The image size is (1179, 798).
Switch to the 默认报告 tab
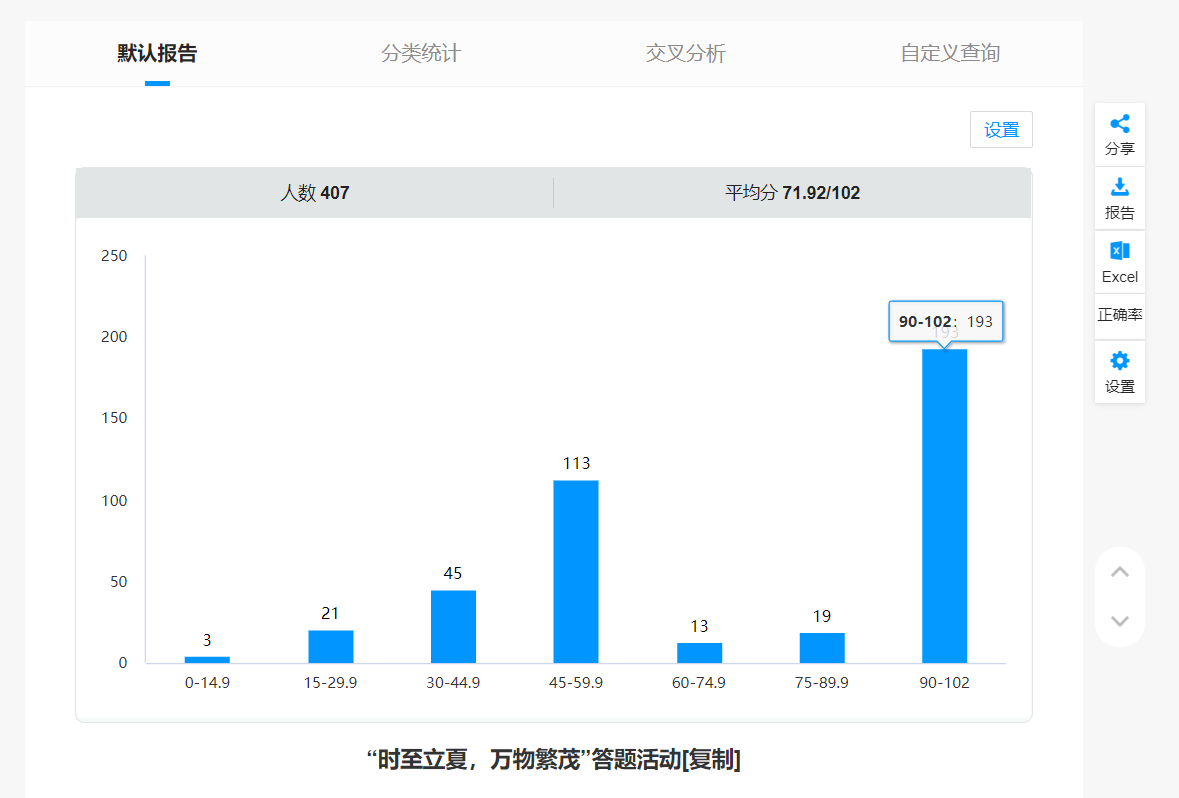[157, 54]
